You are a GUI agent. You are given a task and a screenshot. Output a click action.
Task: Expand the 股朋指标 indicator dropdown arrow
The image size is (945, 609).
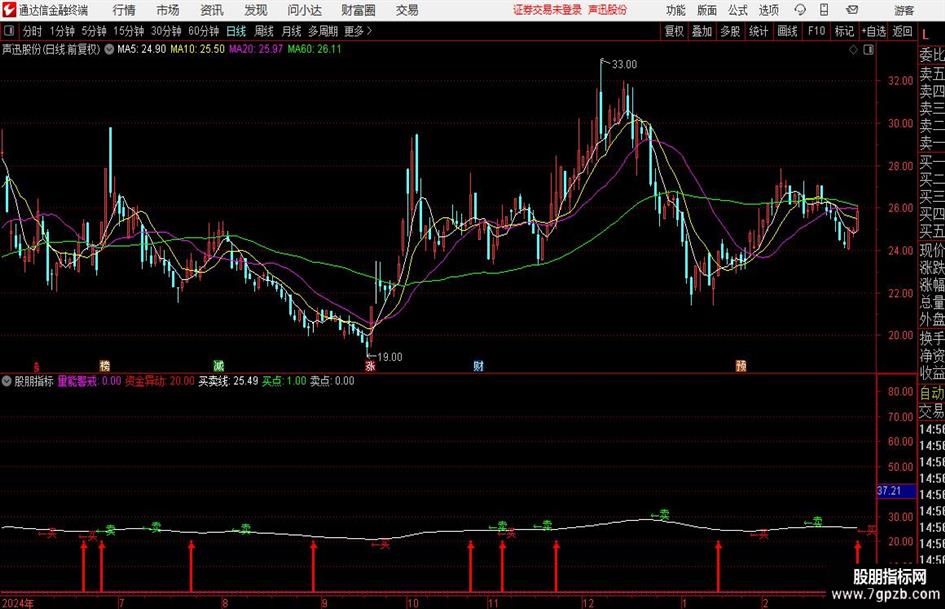tap(7, 381)
